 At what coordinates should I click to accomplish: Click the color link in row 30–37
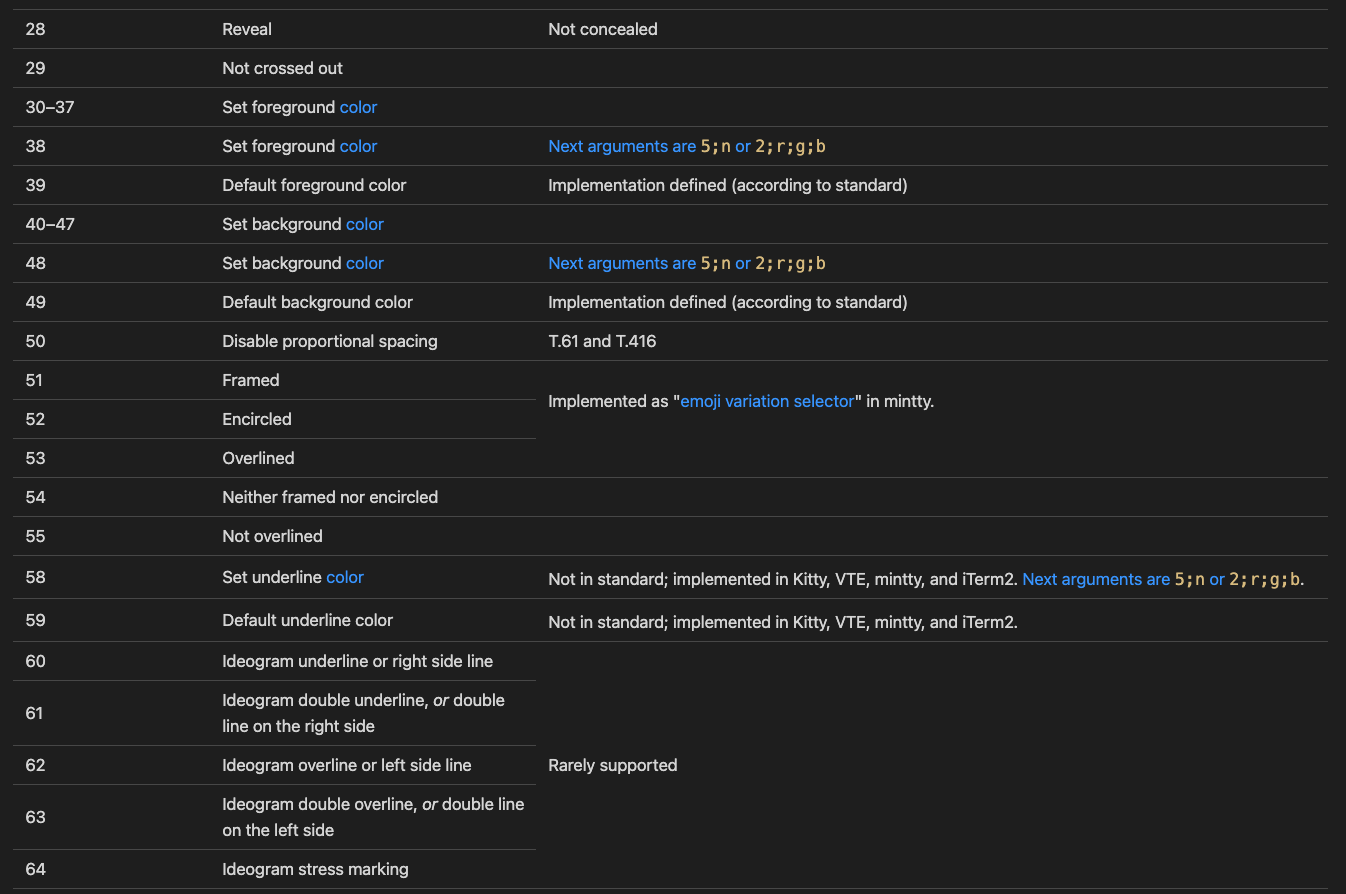coord(358,107)
